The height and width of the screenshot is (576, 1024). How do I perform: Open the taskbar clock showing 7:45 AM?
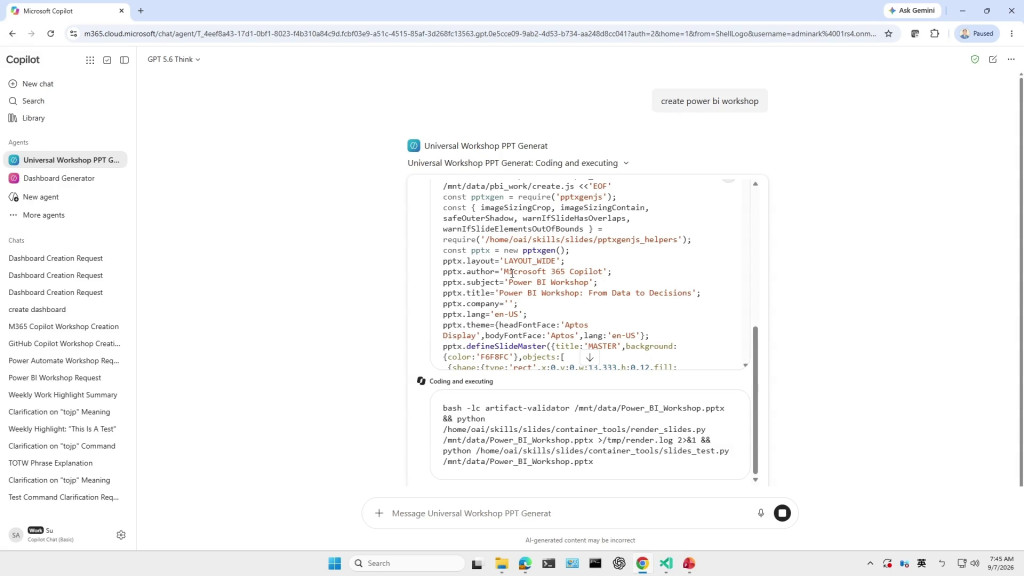(x=1001, y=563)
